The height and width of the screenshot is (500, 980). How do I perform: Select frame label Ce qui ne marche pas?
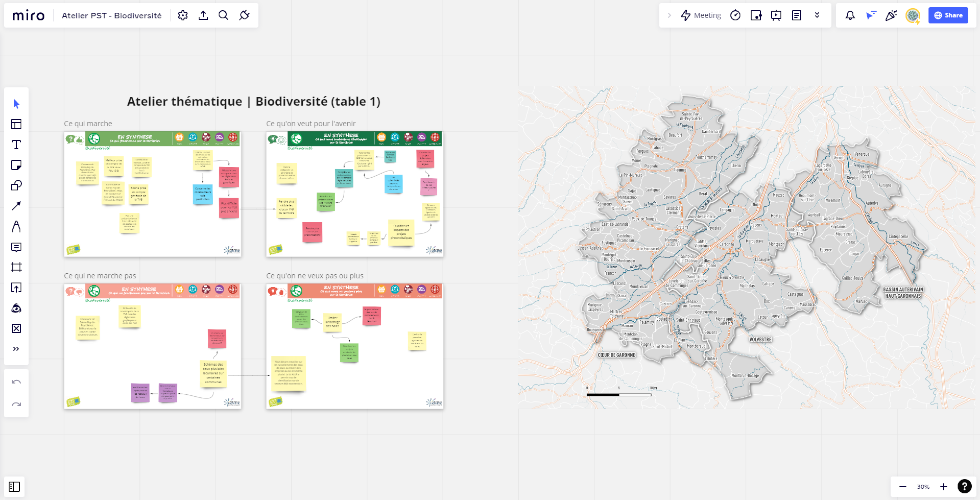(100, 276)
